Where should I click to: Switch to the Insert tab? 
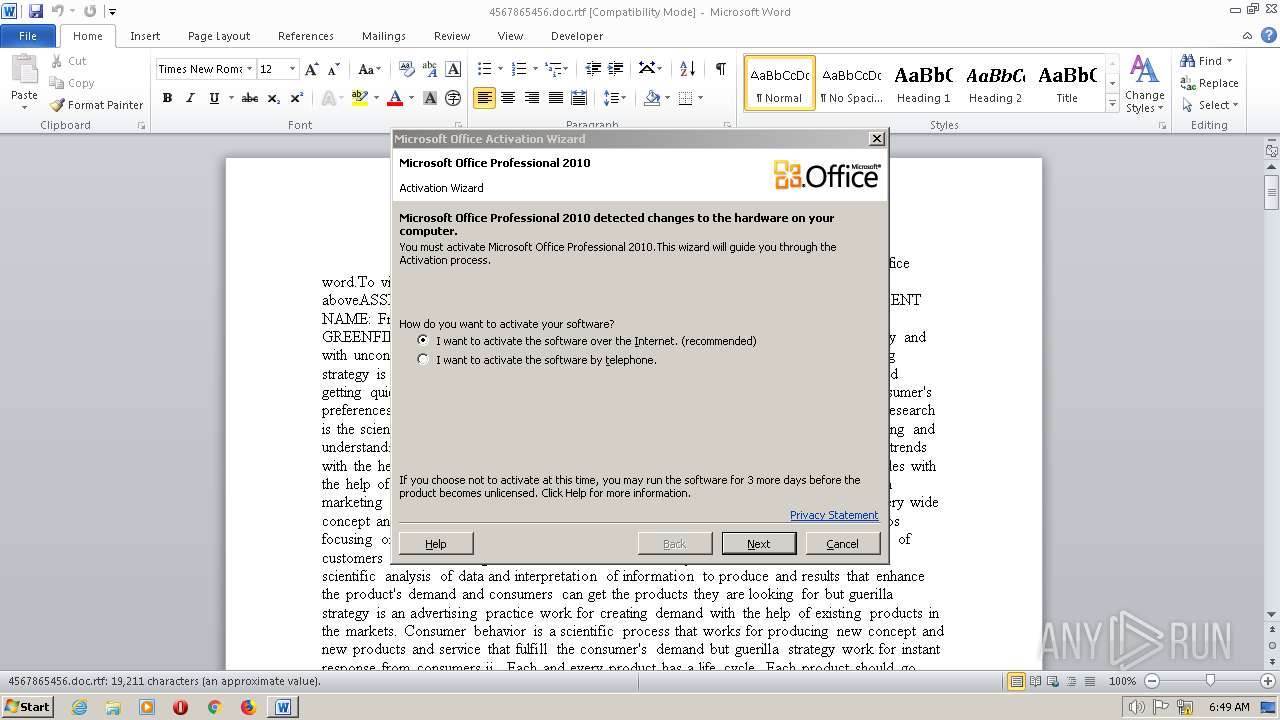click(x=145, y=36)
